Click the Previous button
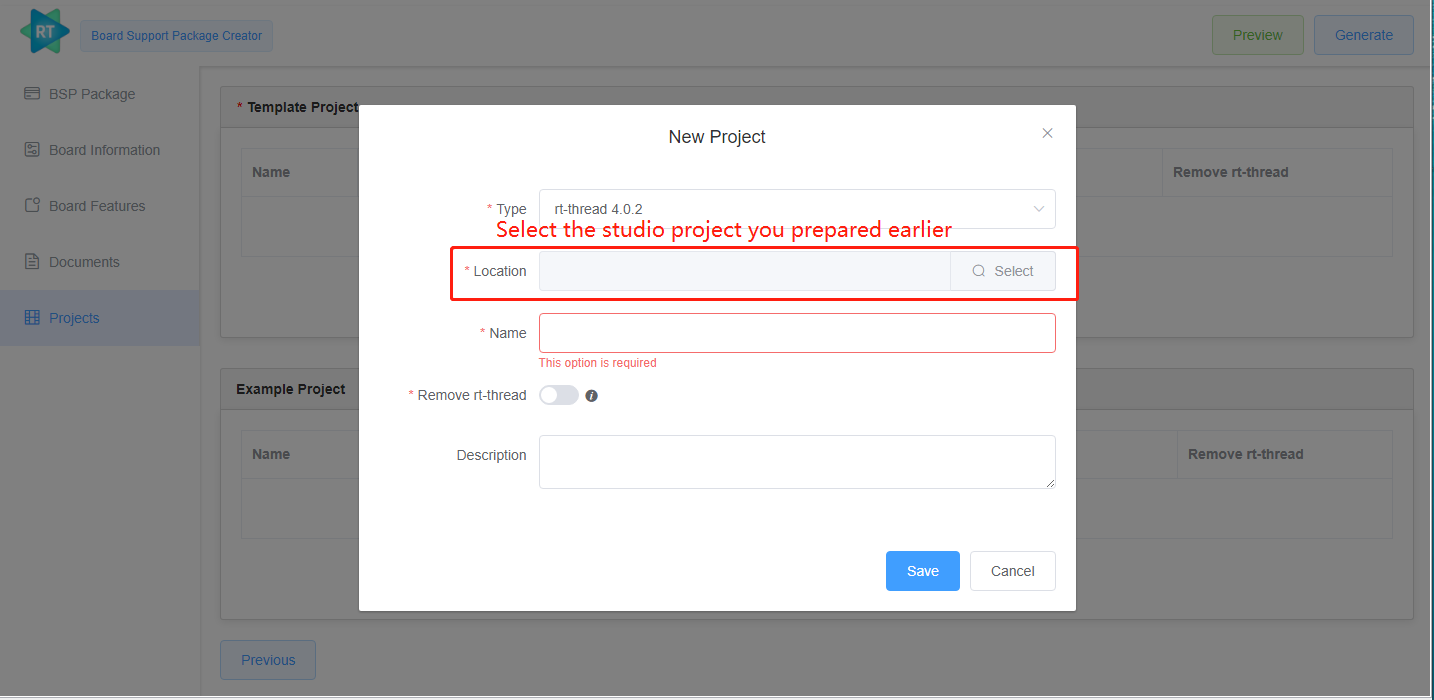Image resolution: width=1434 pixels, height=700 pixels. (267, 659)
